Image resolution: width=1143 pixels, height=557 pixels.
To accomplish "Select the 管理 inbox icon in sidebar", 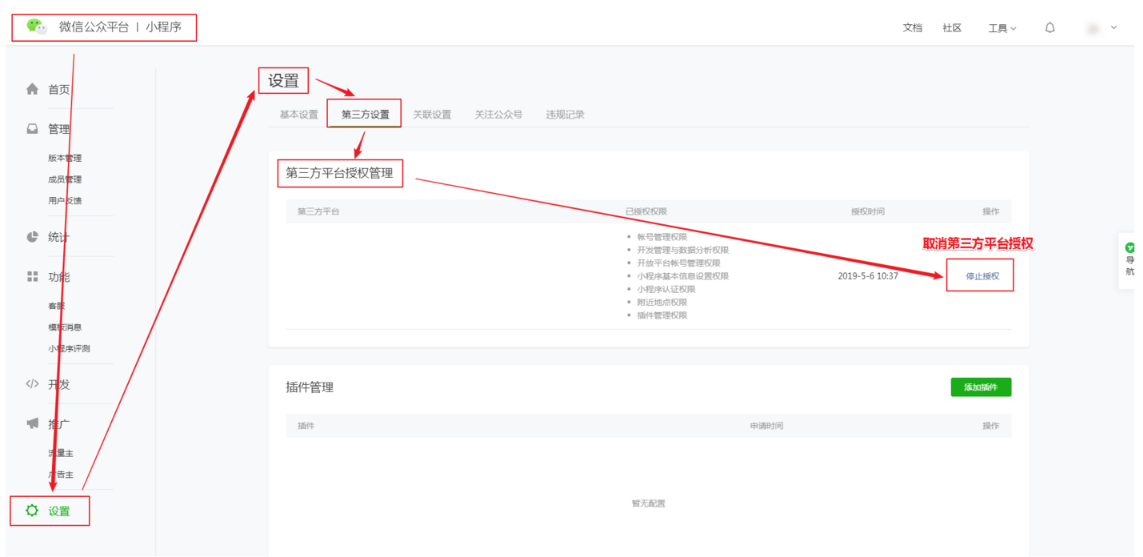I will 32,129.
